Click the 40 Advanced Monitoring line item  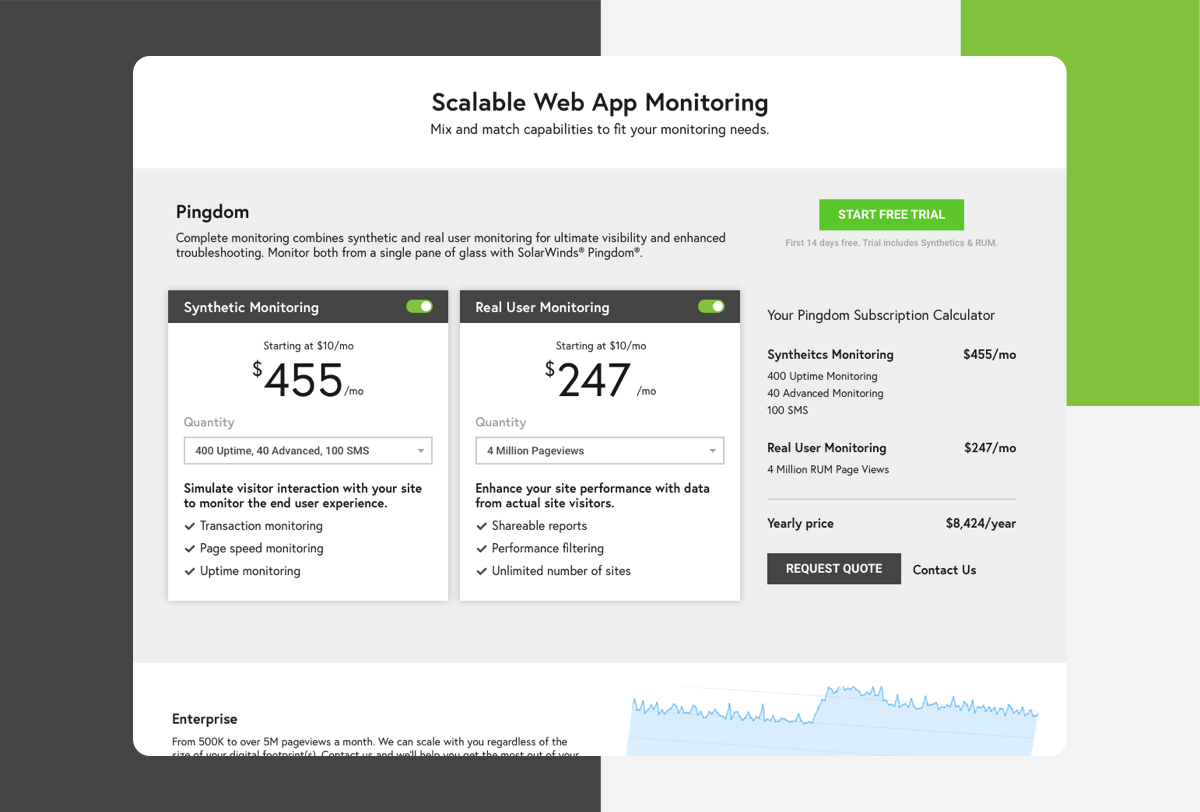click(x=825, y=393)
